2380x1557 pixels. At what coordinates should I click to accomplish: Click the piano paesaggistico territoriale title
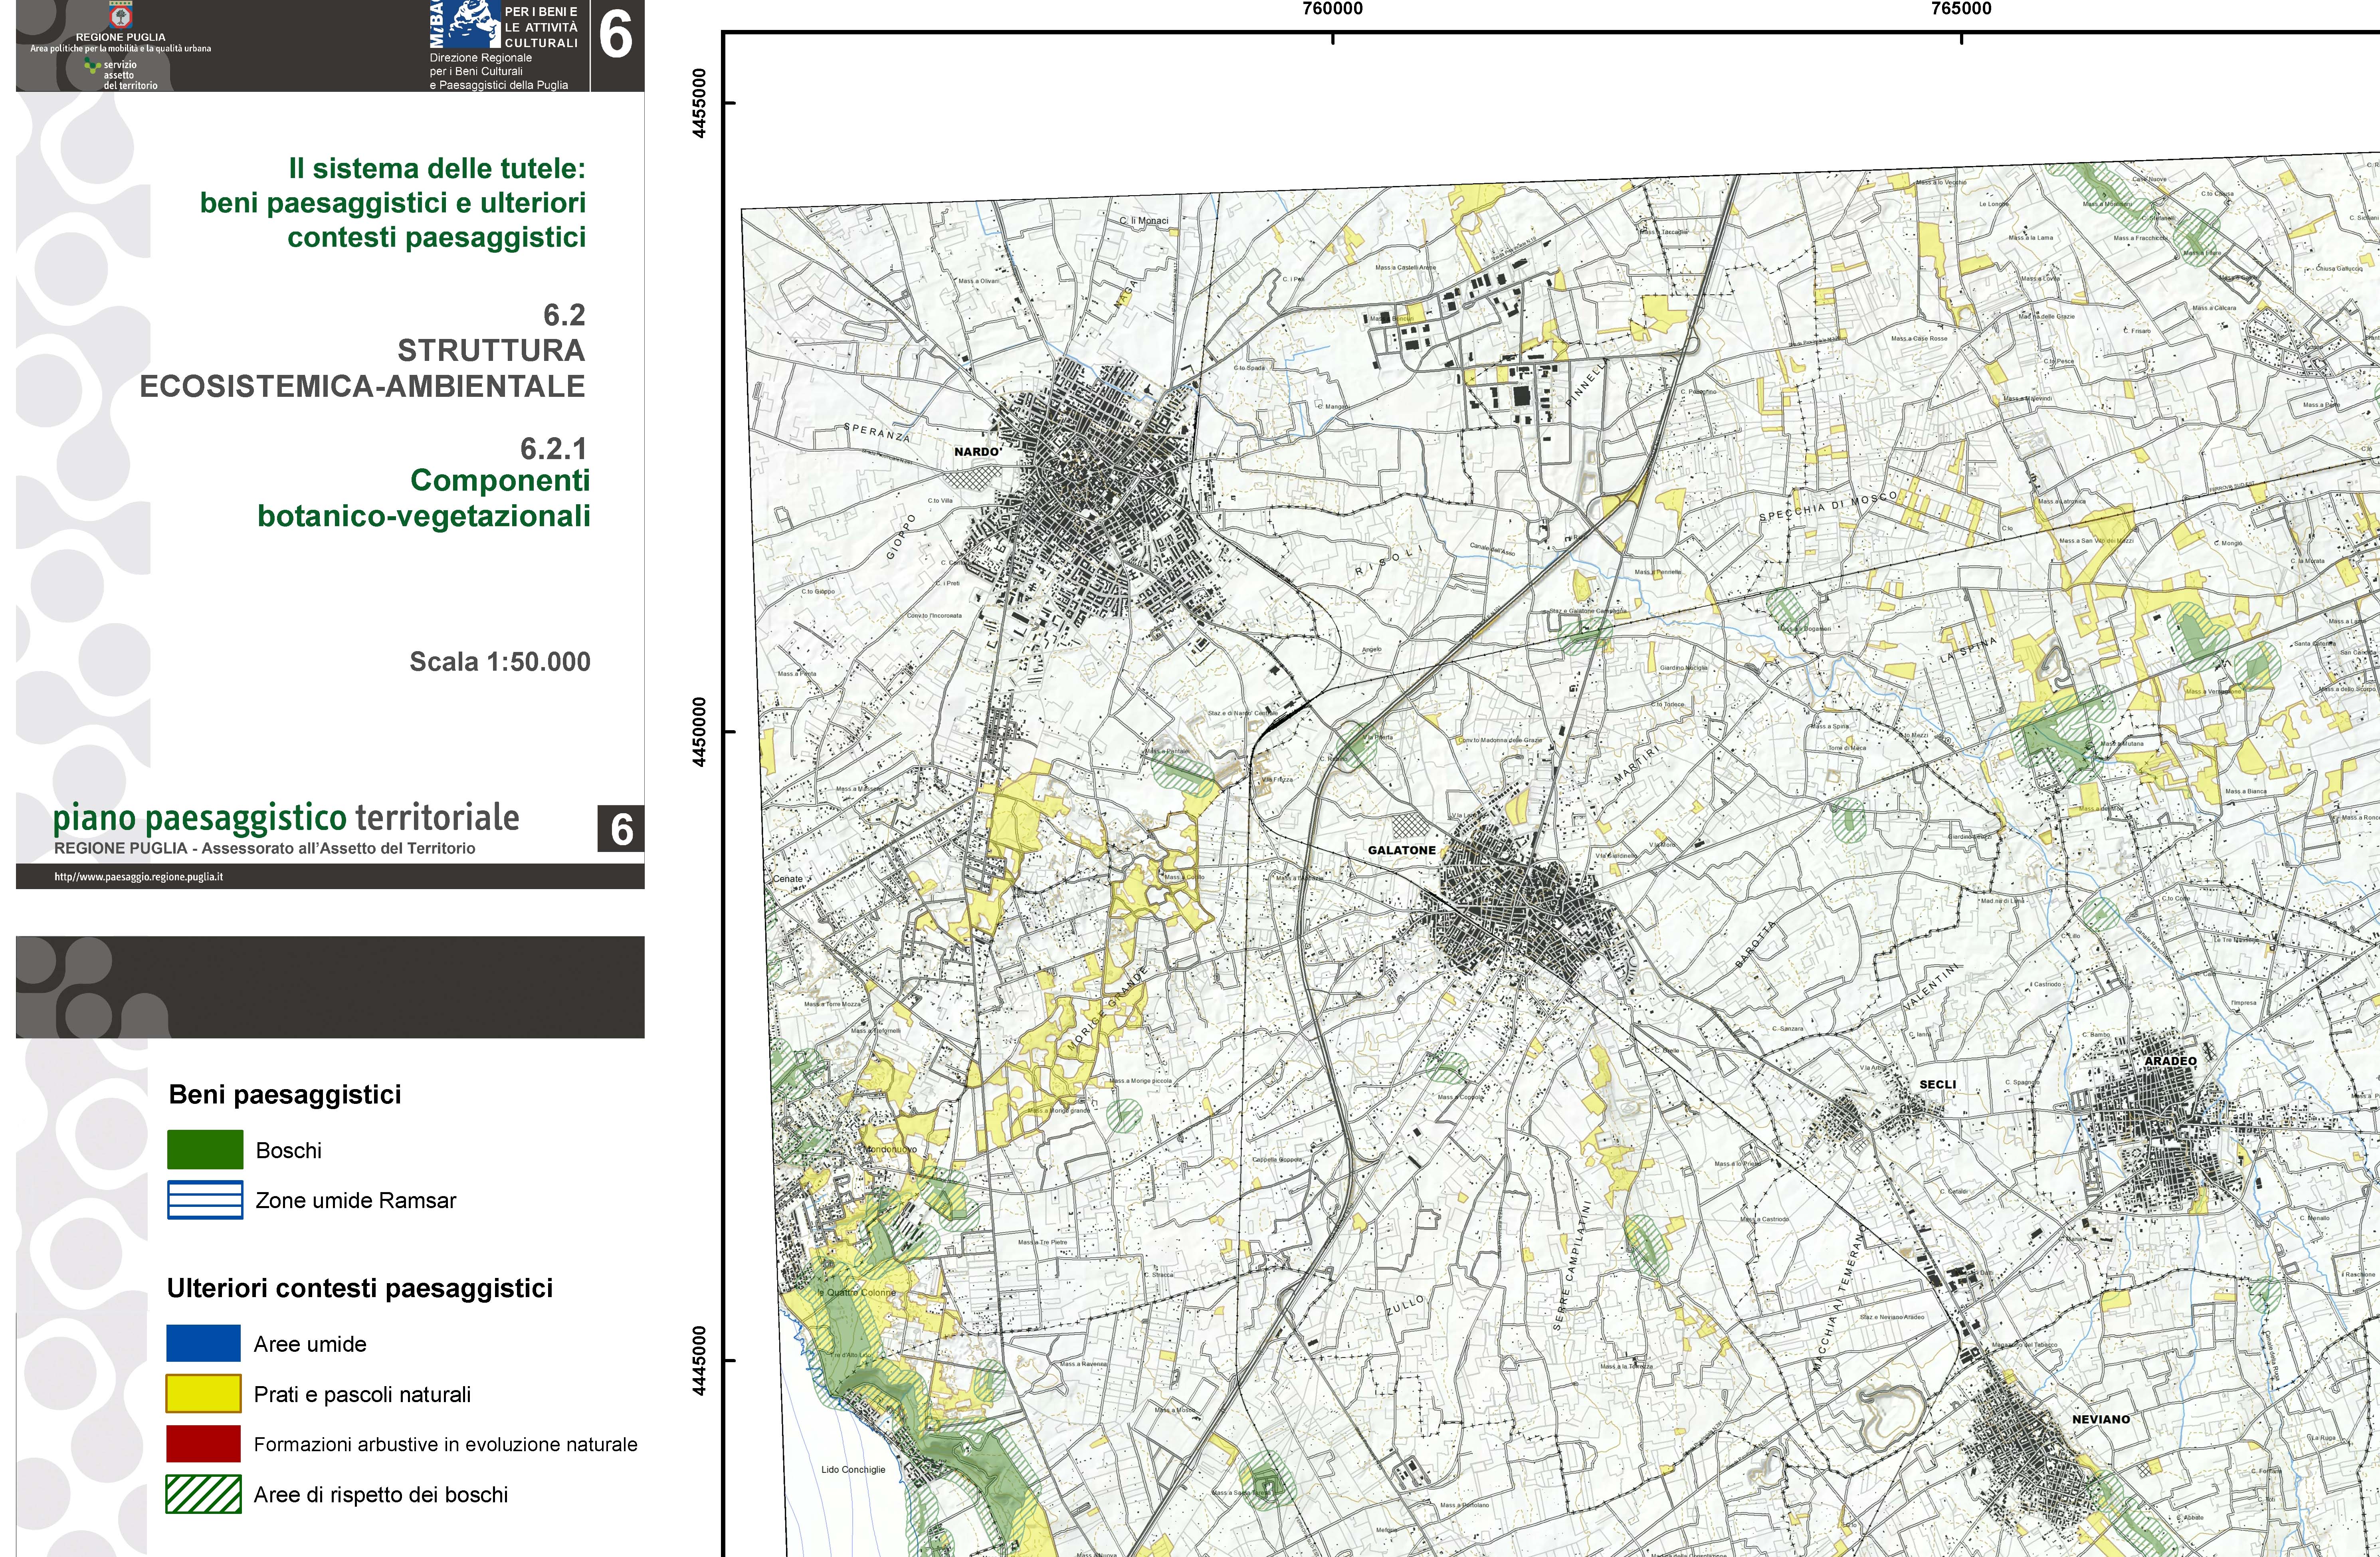tap(286, 818)
